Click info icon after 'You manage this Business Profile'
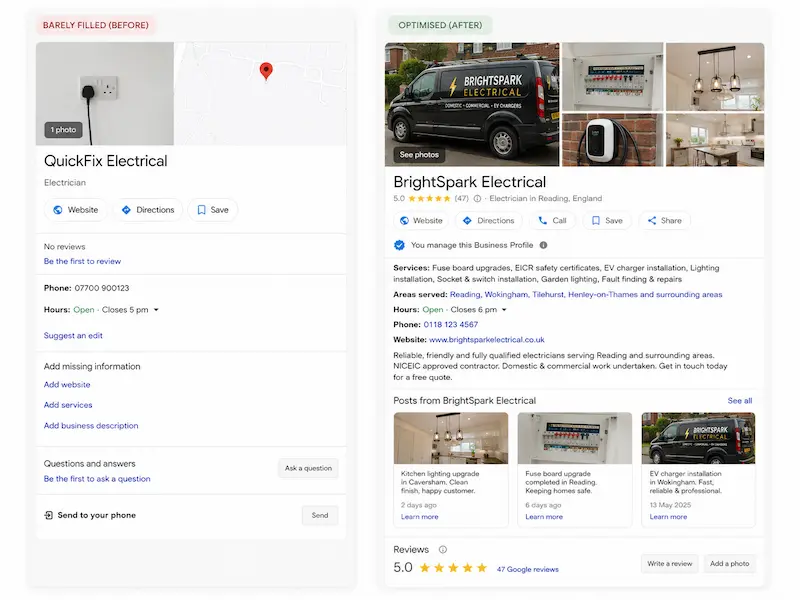The width and height of the screenshot is (800, 600). pyautogui.click(x=543, y=245)
